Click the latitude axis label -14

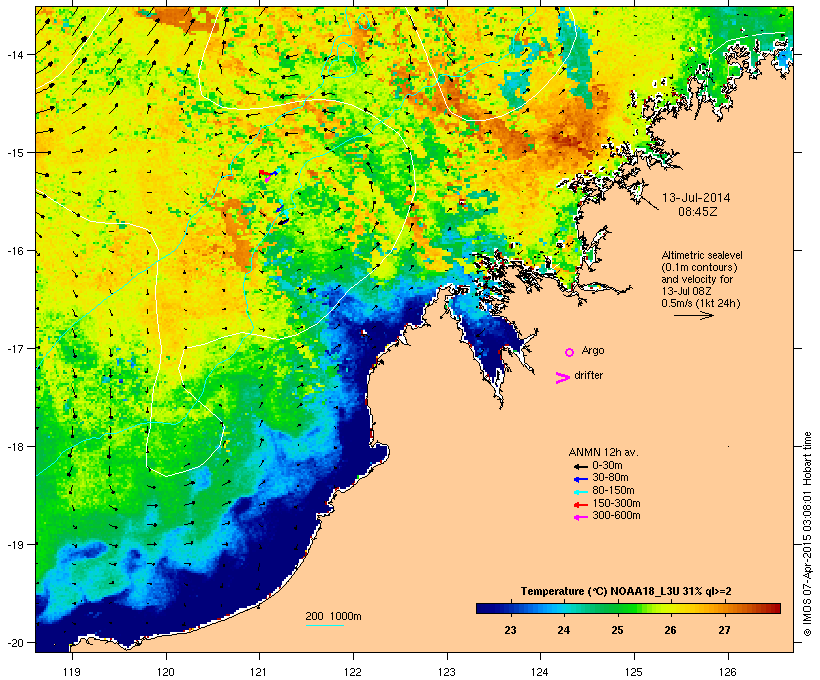[14, 54]
